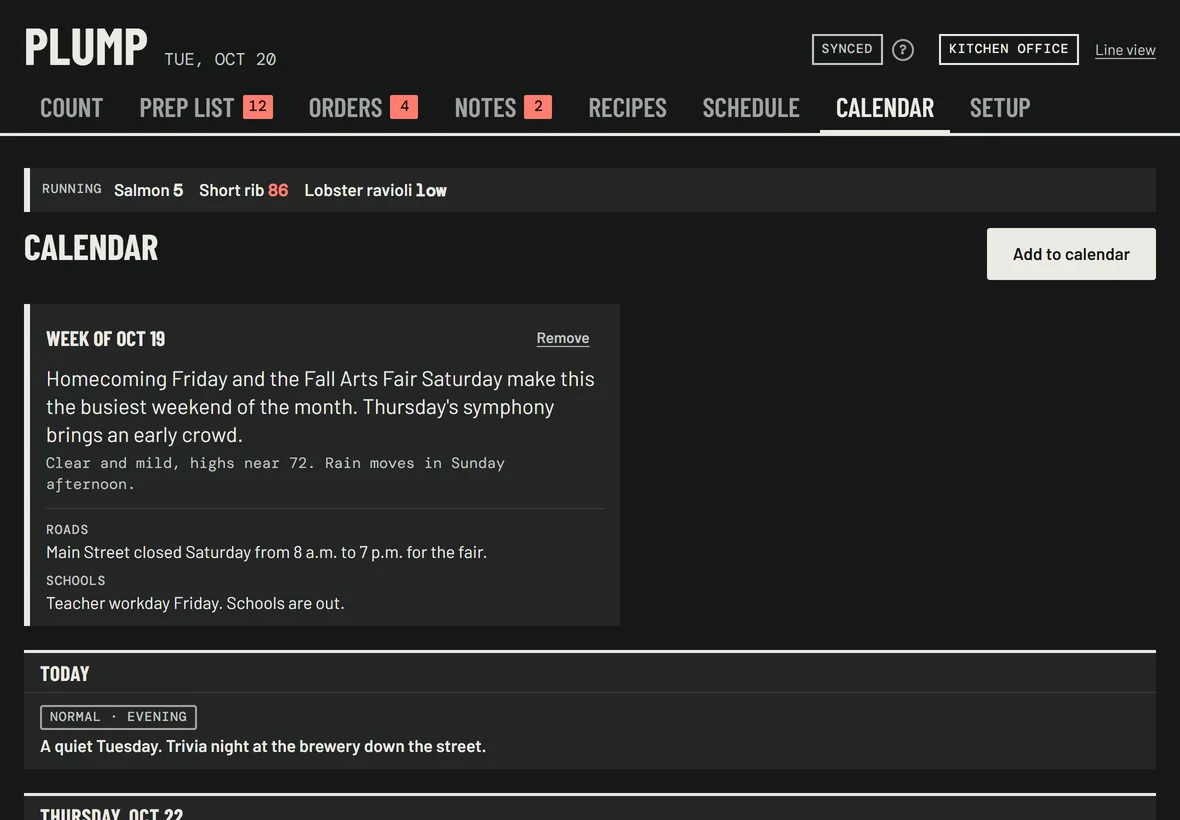Click the Synced status button

[847, 50]
